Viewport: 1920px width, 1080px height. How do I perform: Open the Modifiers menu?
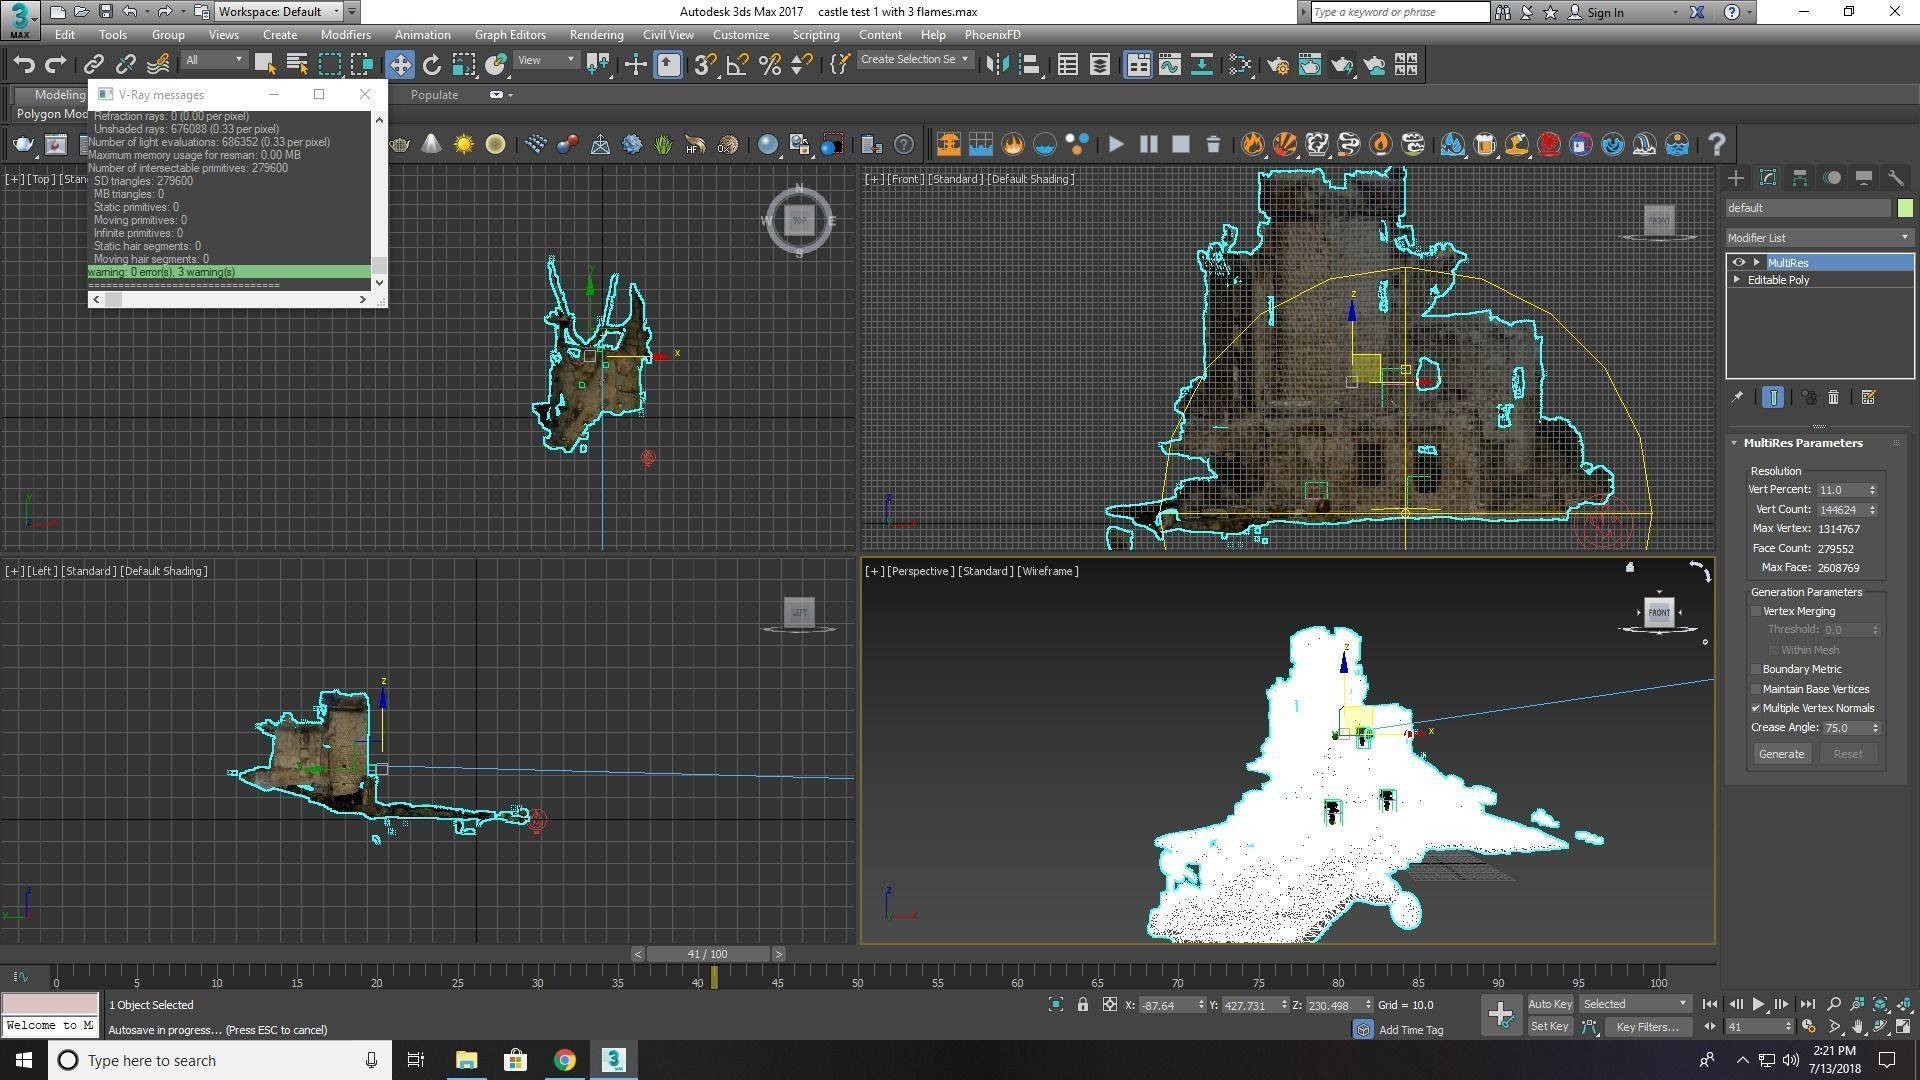click(x=345, y=35)
